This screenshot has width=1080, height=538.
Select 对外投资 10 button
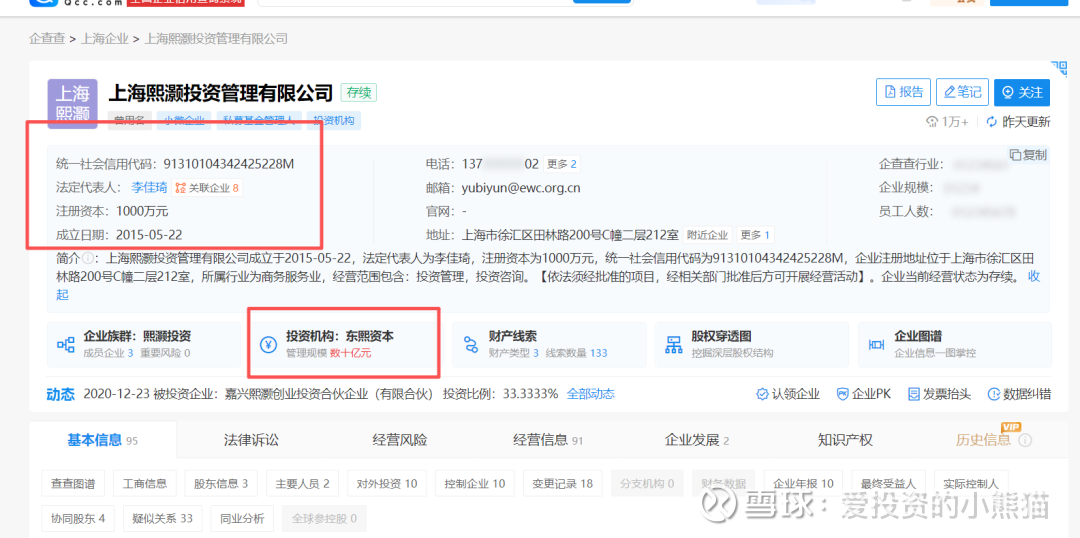pyautogui.click(x=387, y=484)
